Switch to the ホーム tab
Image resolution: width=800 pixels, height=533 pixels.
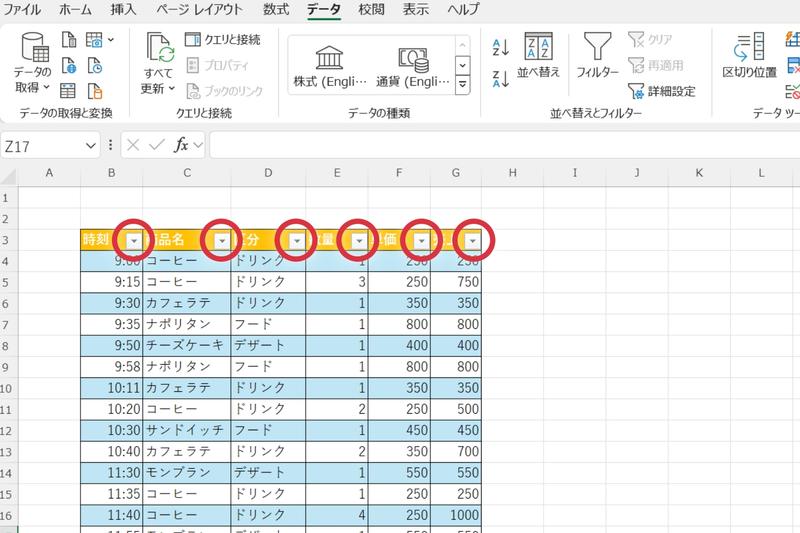pyautogui.click(x=75, y=9)
